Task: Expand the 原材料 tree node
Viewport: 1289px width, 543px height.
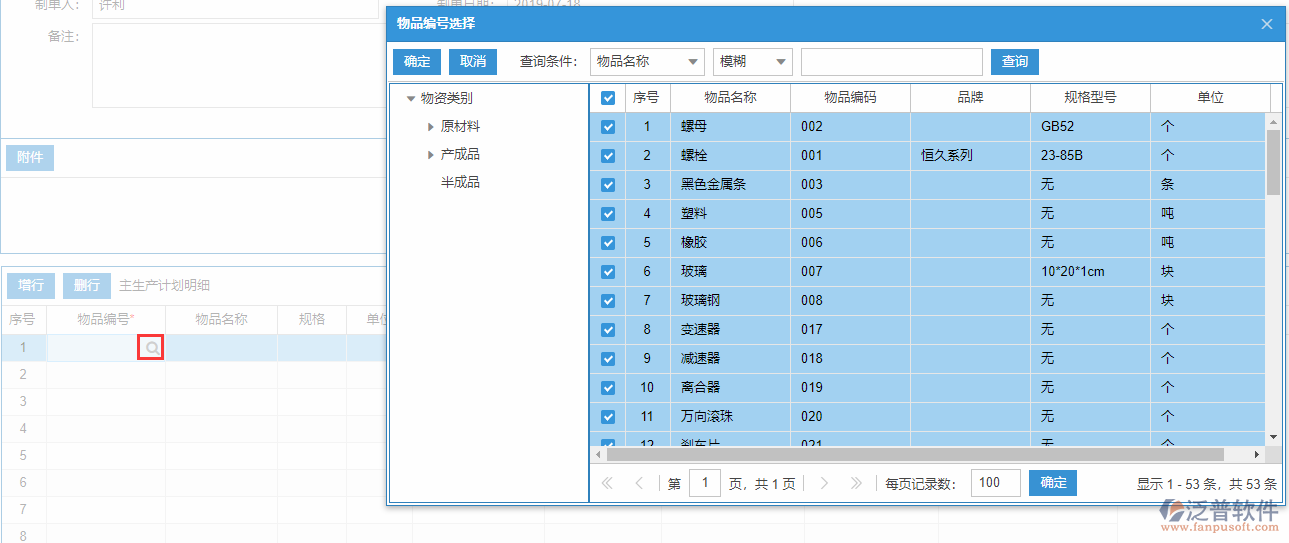Action: pos(431,127)
